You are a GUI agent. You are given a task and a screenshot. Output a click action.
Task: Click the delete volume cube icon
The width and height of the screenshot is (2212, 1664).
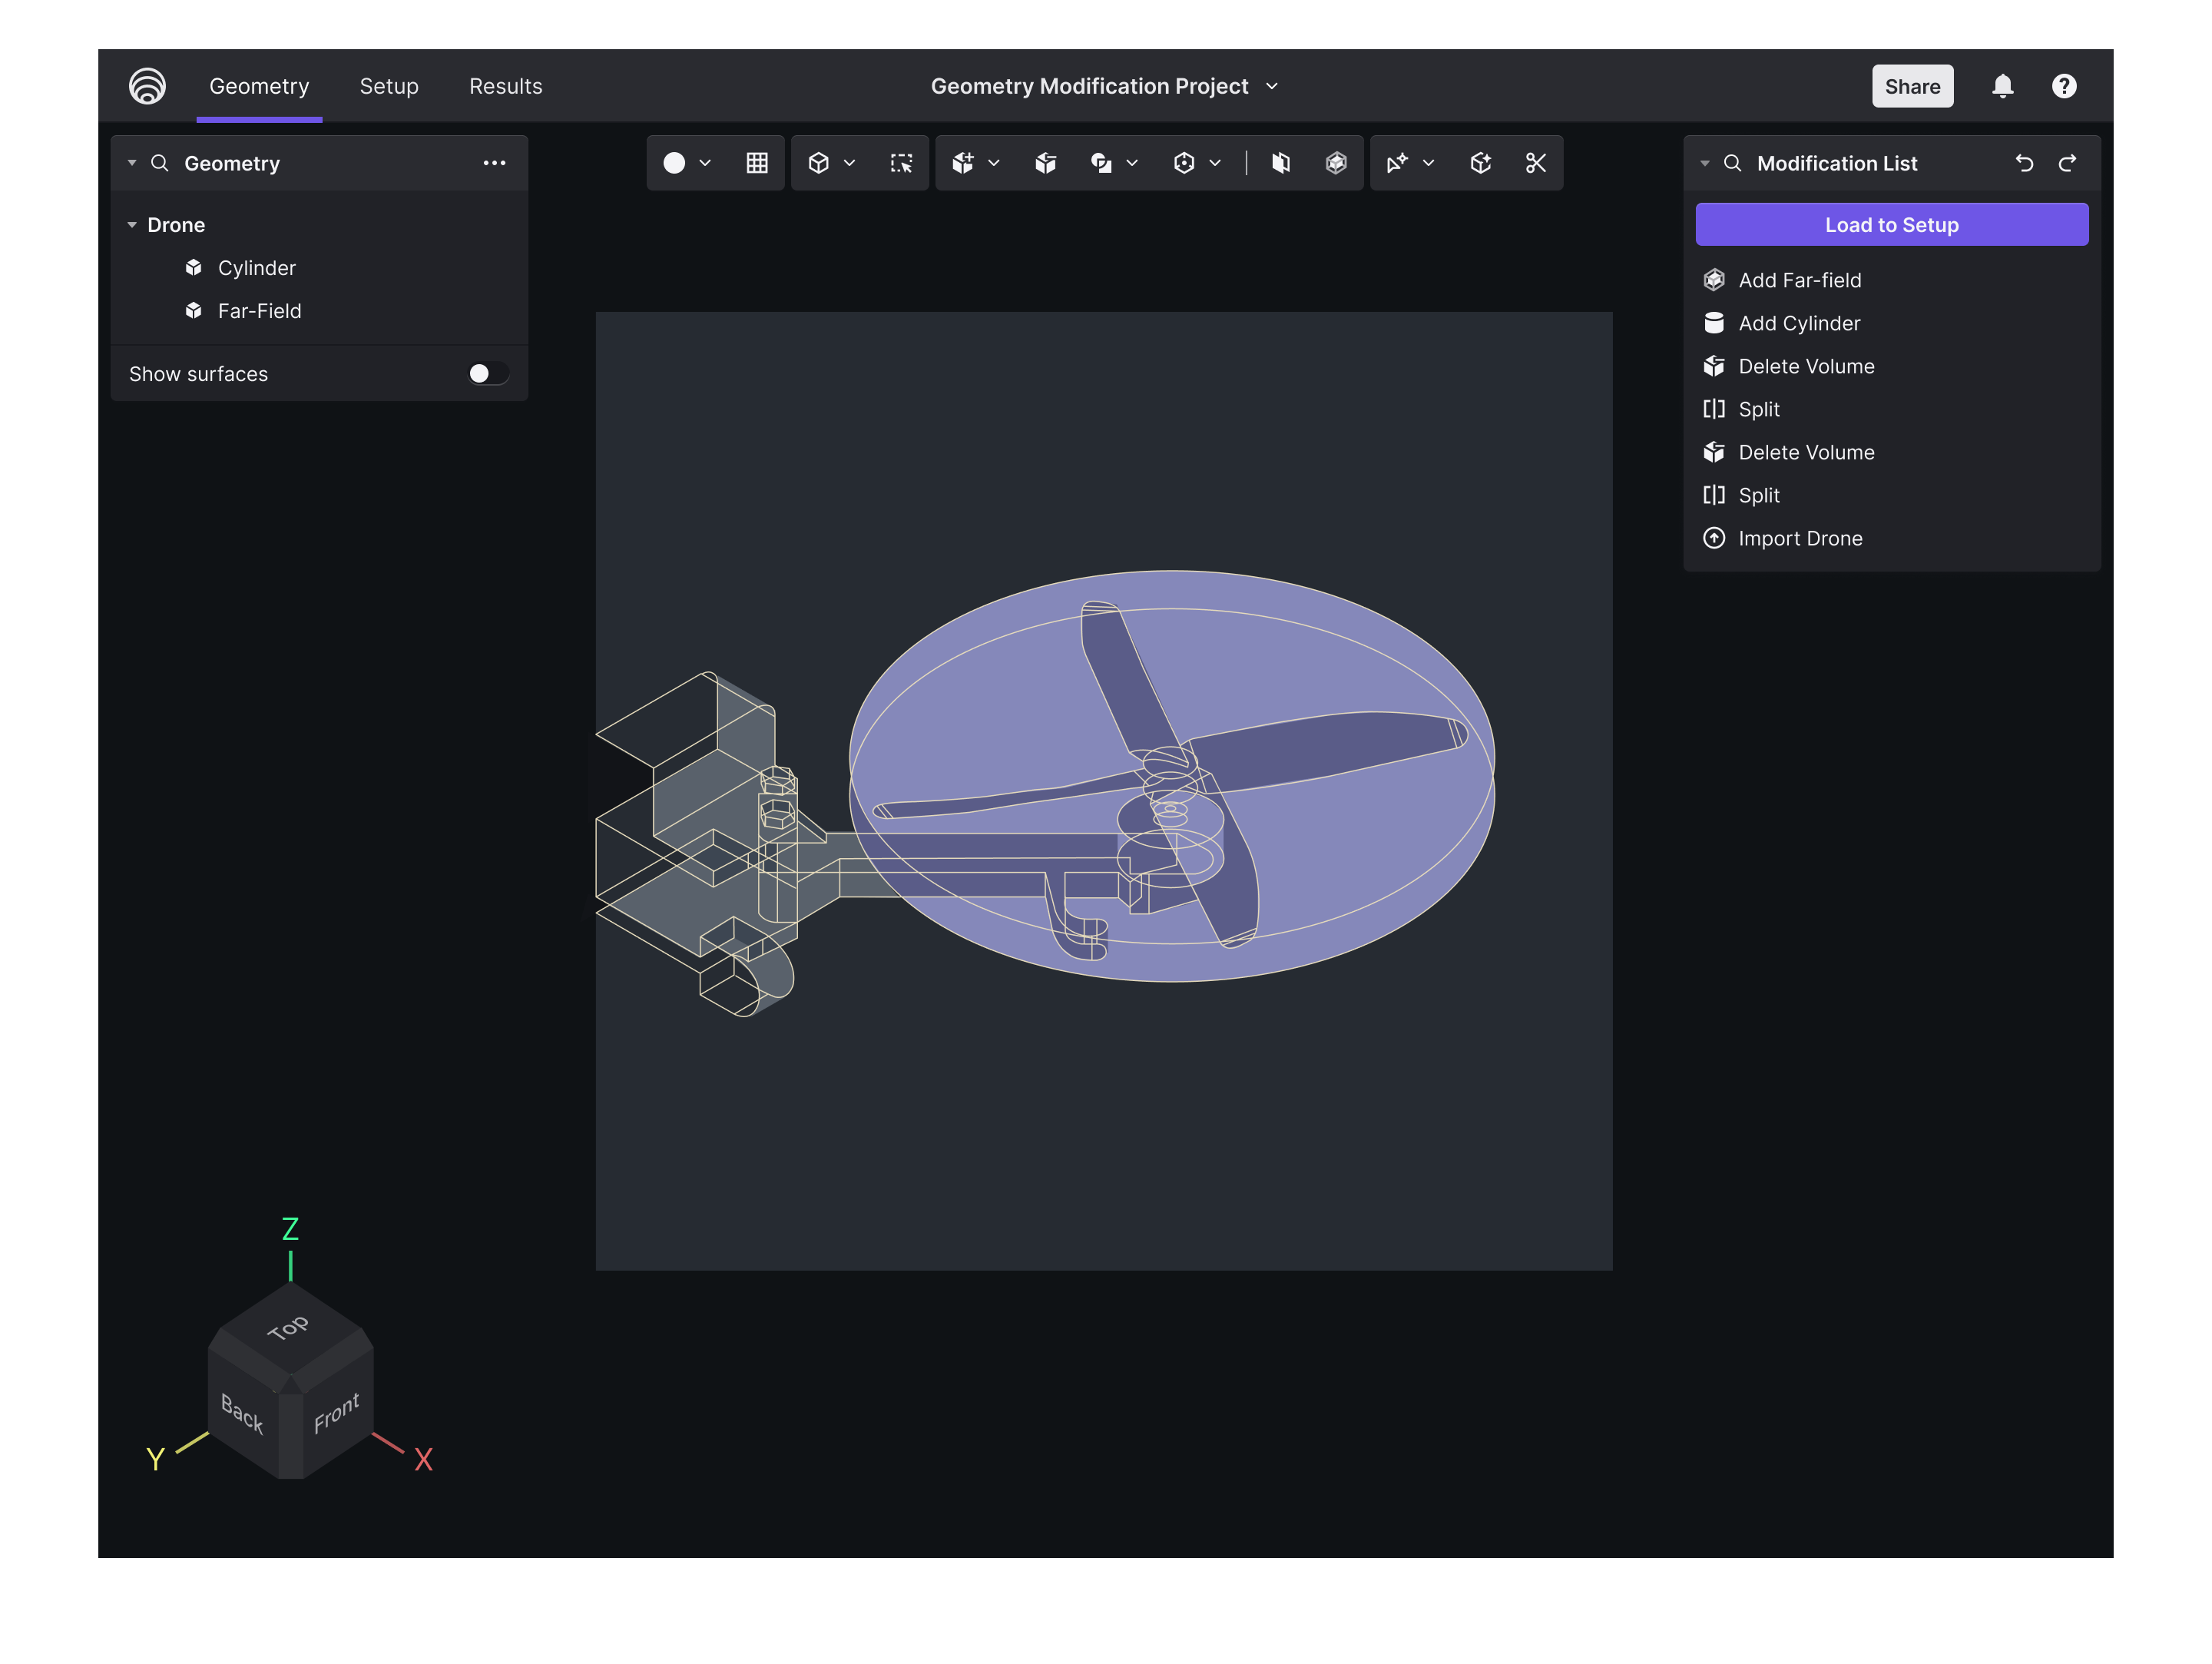pyautogui.click(x=1045, y=163)
